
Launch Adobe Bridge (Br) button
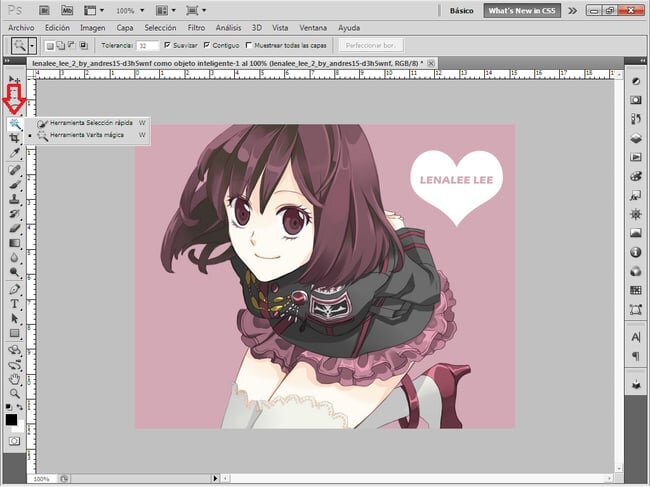click(44, 10)
